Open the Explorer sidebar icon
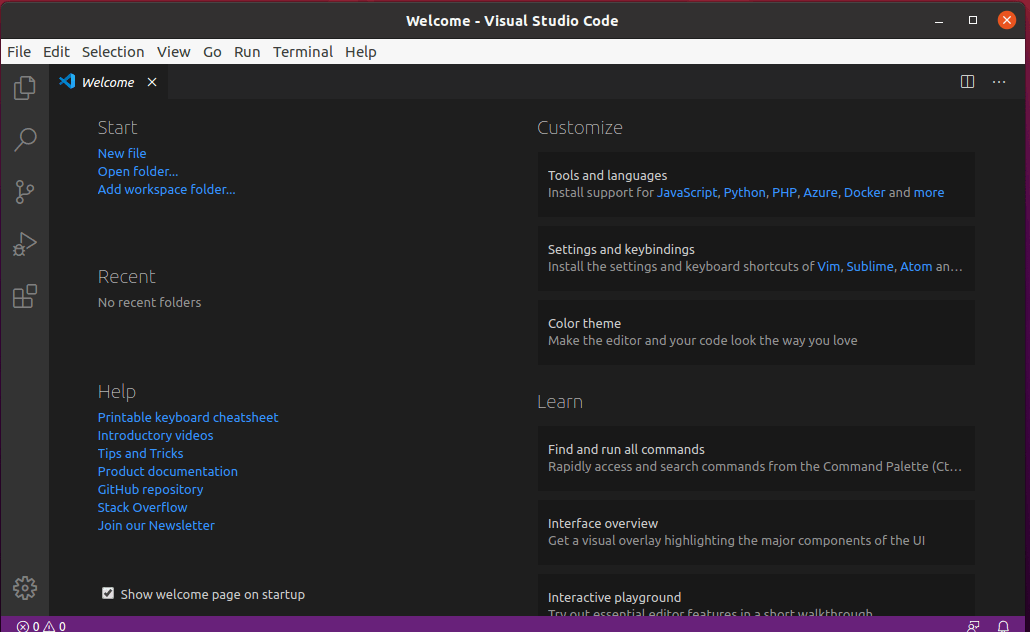The image size is (1030, 632). pos(24,88)
